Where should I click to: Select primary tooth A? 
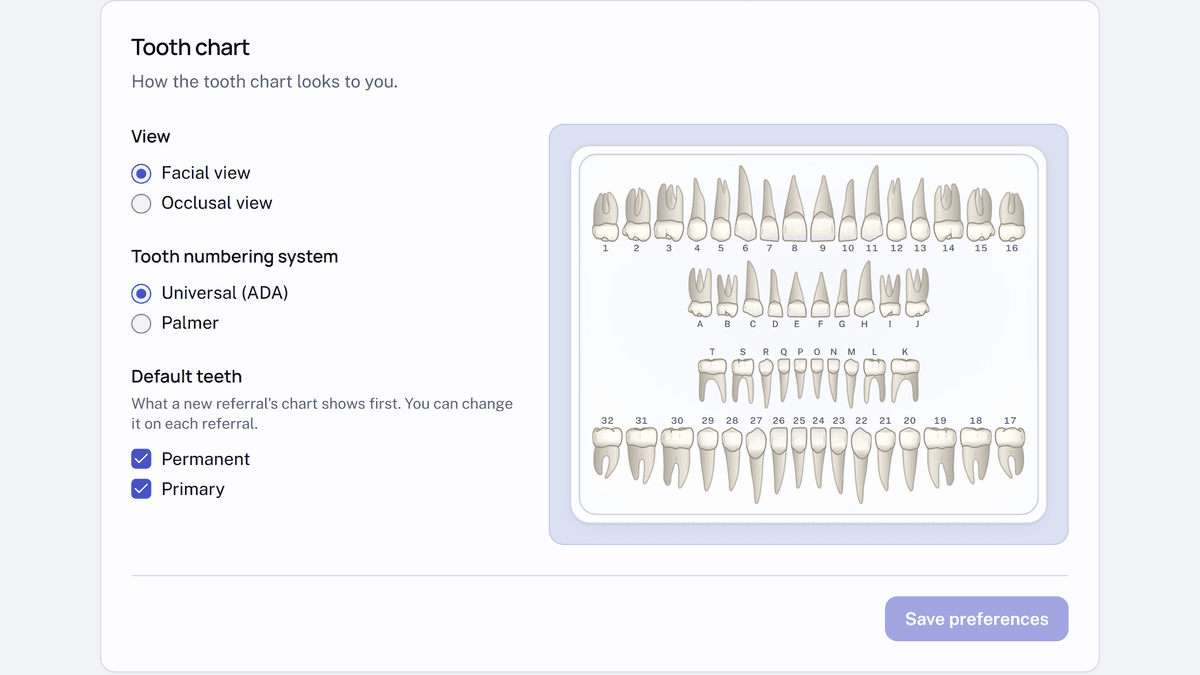(700, 292)
